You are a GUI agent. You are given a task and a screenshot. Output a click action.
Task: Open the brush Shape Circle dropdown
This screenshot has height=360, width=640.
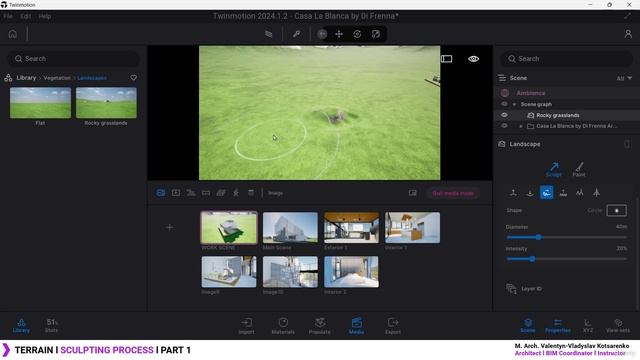pos(616,210)
